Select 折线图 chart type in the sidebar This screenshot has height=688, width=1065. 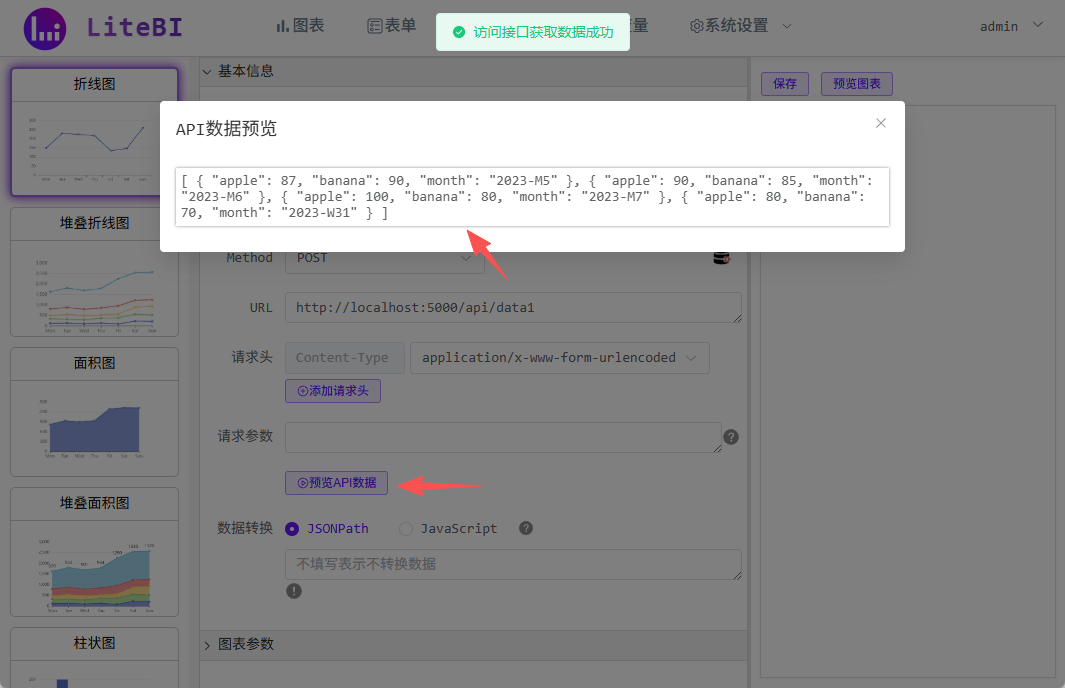[93, 84]
